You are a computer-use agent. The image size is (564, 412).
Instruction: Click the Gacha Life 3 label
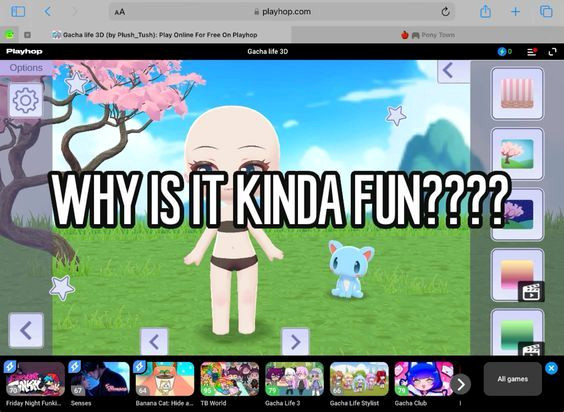282,403
